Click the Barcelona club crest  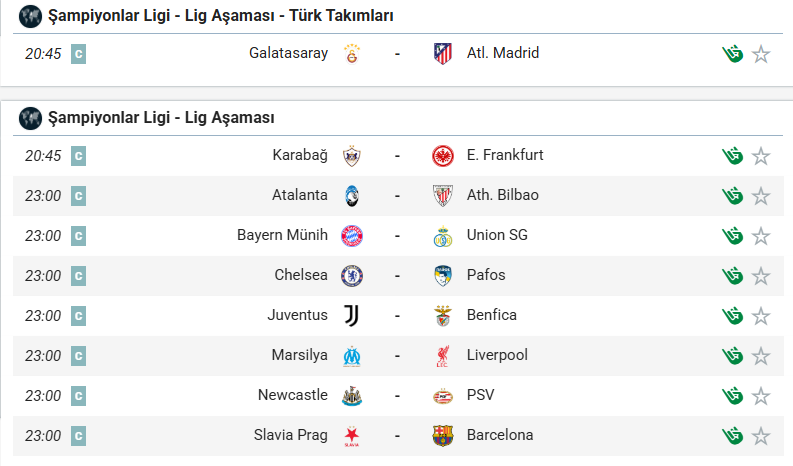click(442, 436)
